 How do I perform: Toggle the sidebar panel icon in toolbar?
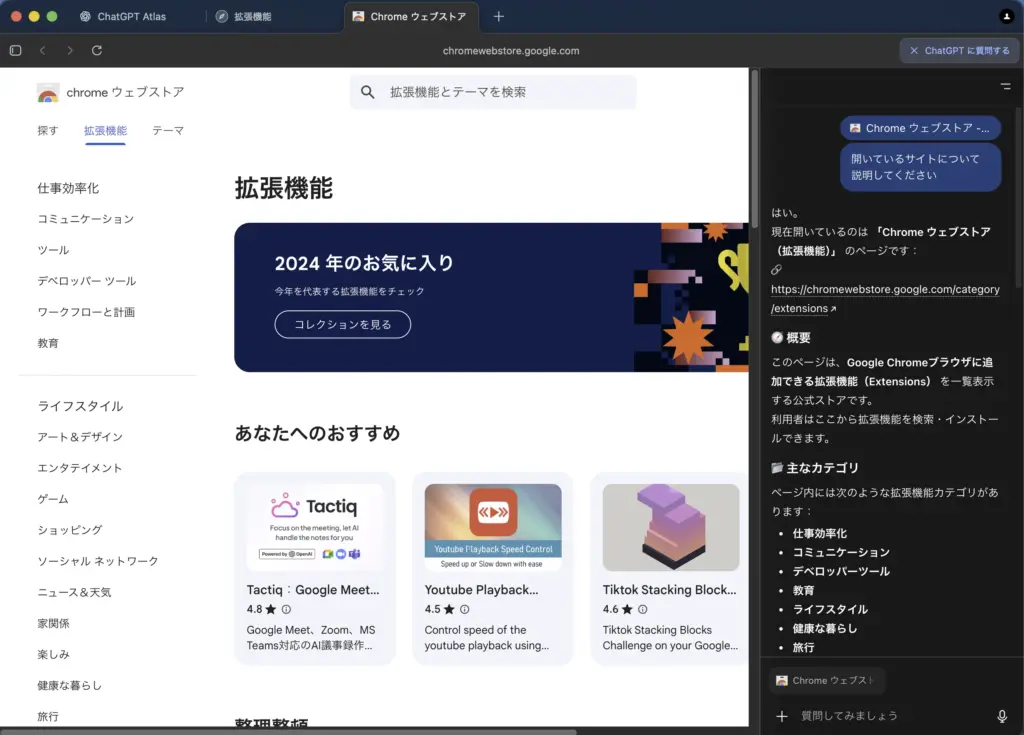point(15,50)
